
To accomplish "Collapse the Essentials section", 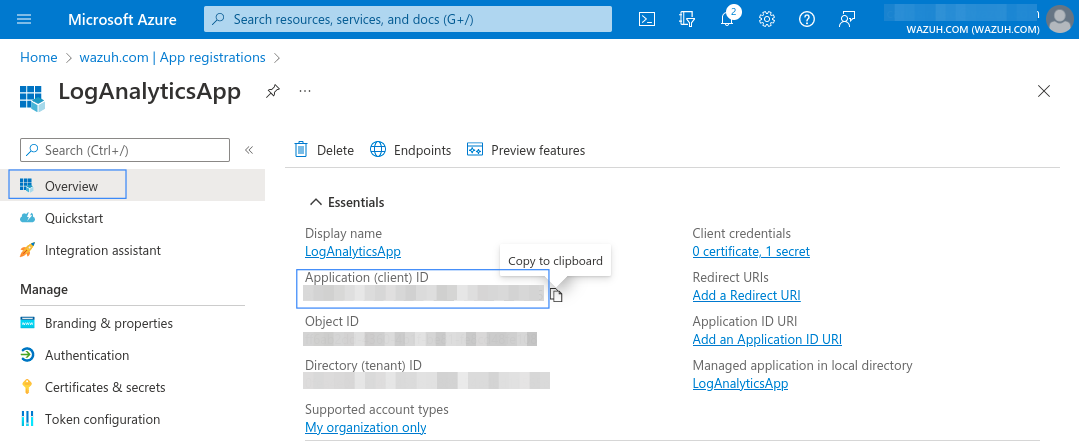I will 316,202.
